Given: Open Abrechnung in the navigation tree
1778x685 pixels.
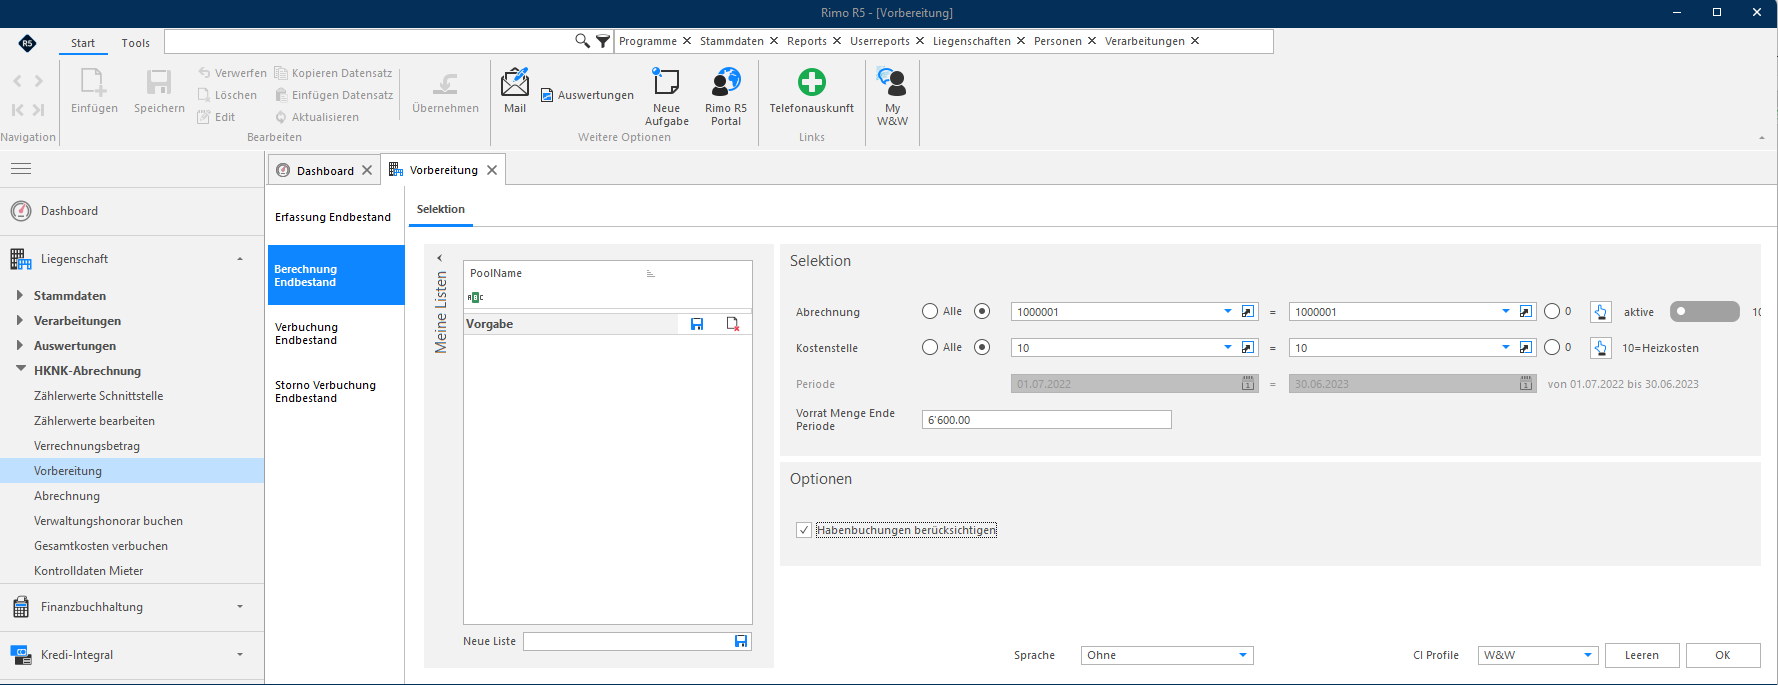Looking at the screenshot, I should pyautogui.click(x=67, y=496).
